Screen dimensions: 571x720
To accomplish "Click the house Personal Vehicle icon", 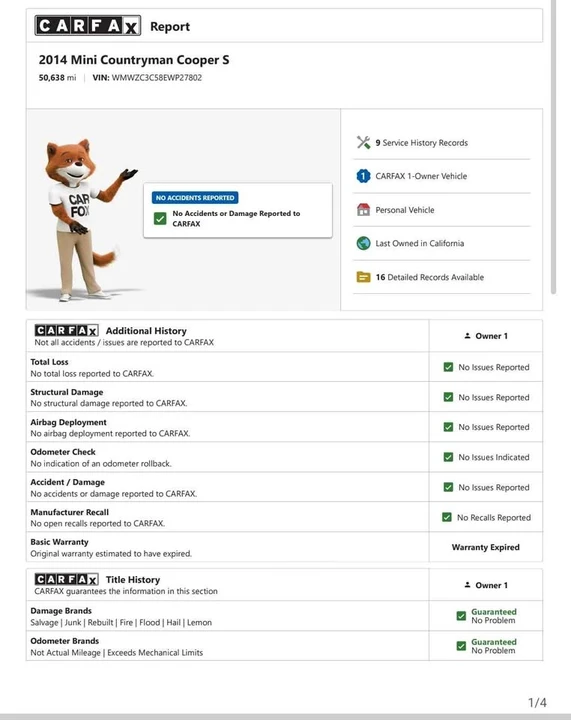I will point(364,210).
